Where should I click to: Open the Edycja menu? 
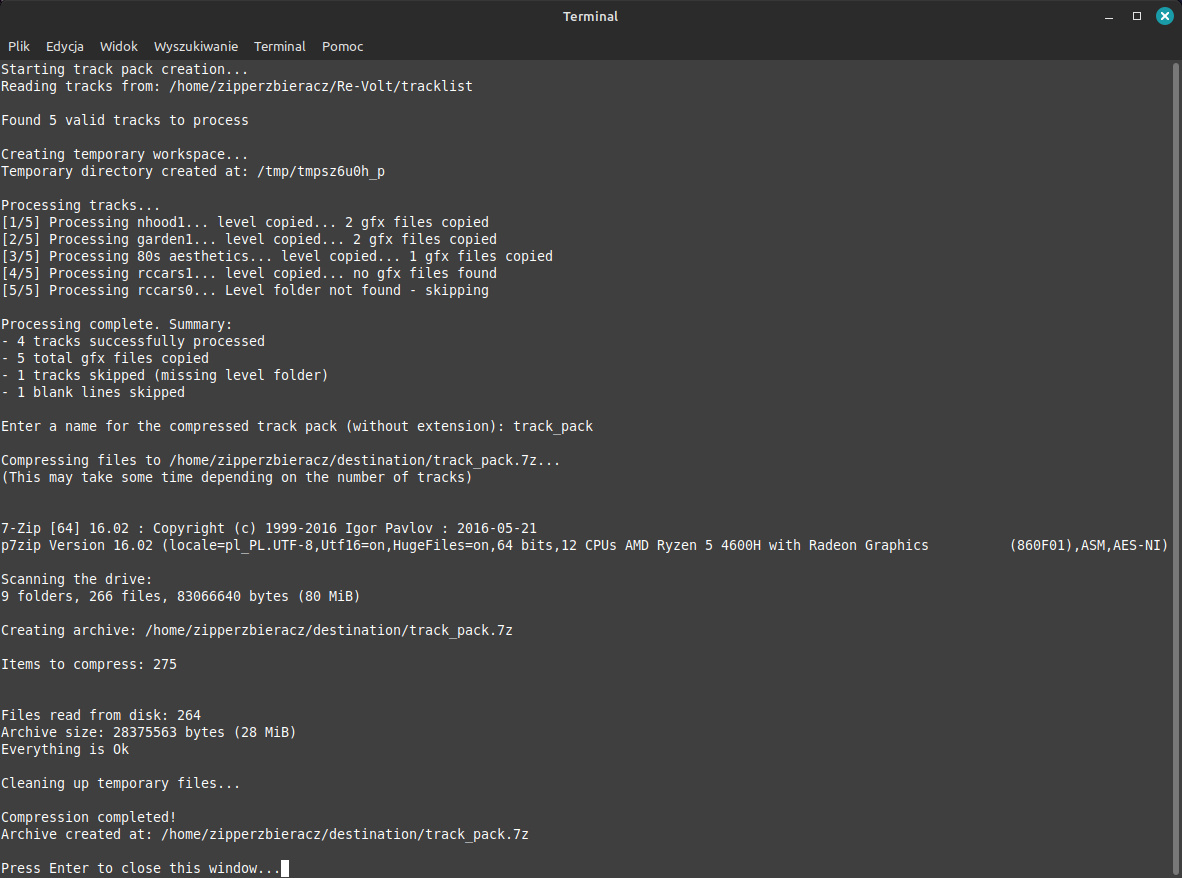tap(65, 47)
